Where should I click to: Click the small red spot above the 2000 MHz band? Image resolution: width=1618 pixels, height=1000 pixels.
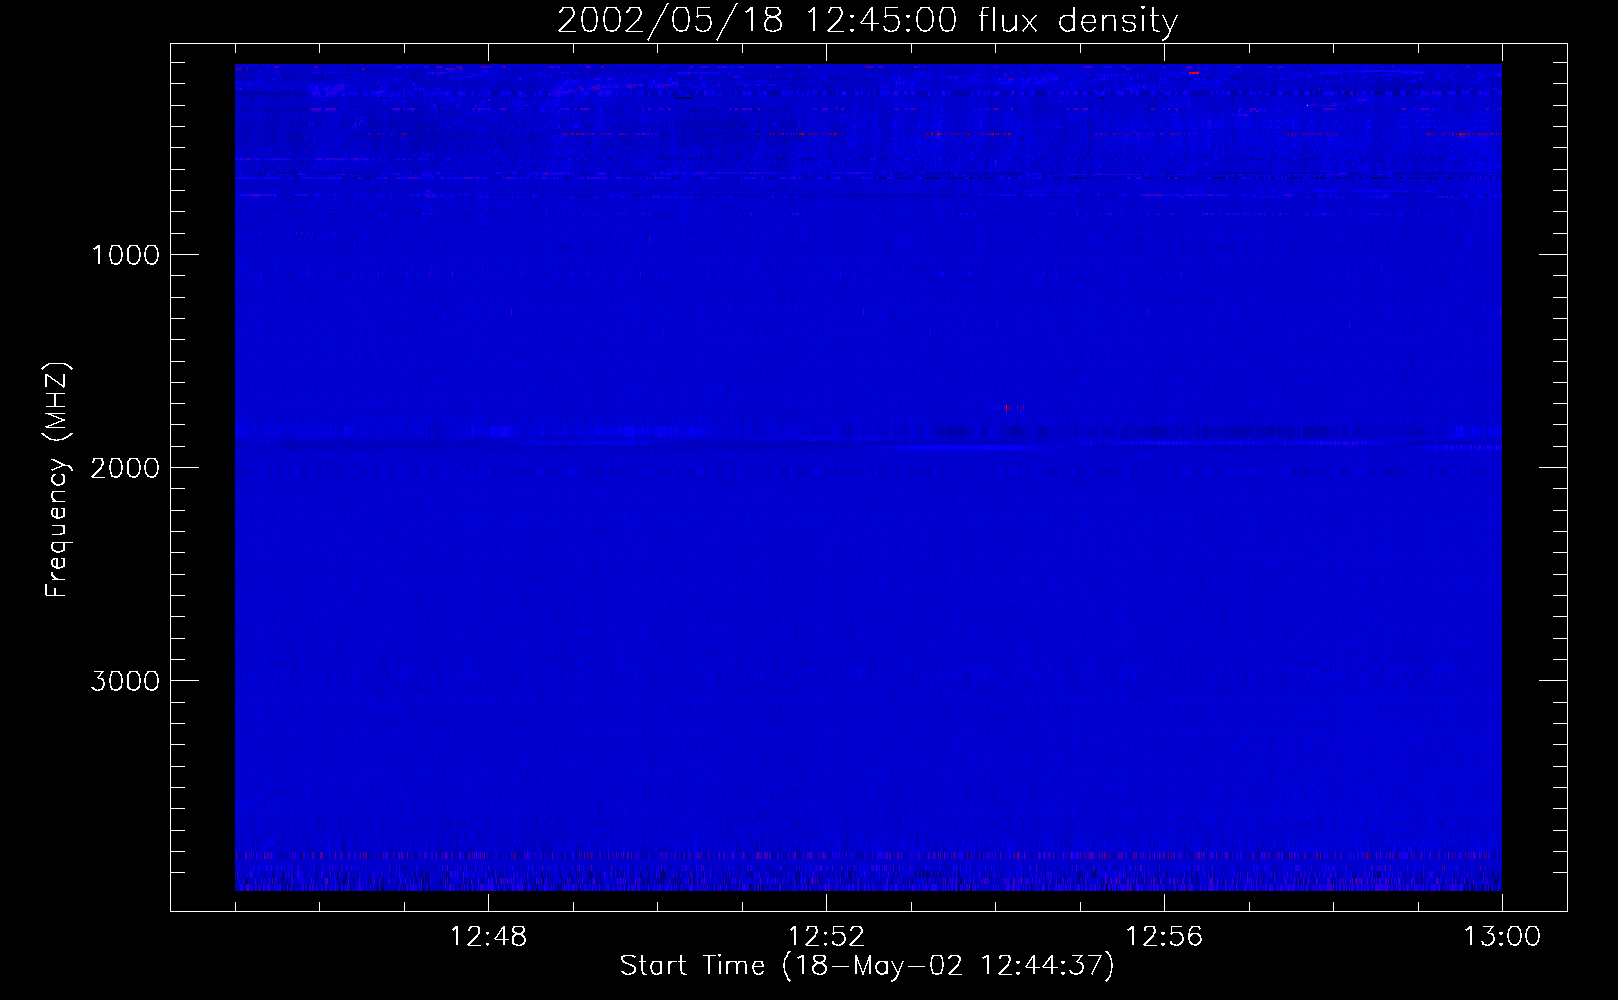coord(1009,407)
